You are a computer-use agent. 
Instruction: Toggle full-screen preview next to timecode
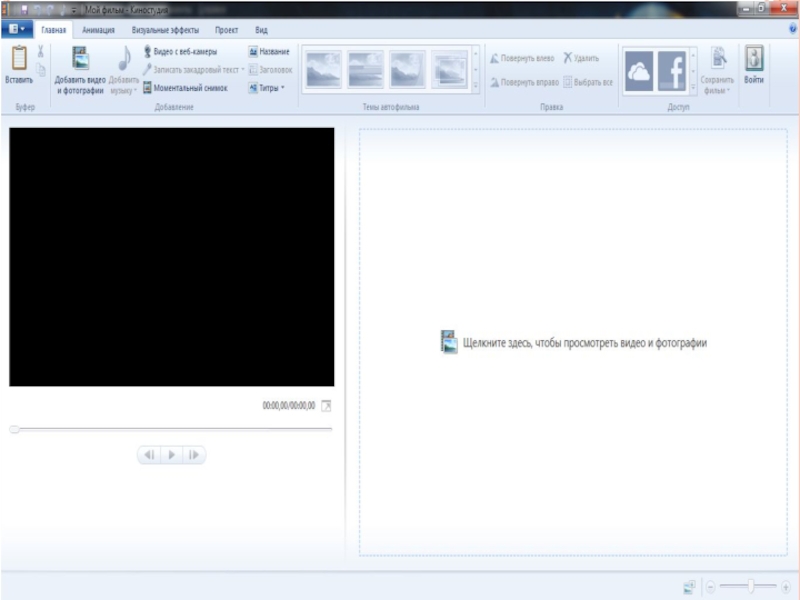[326, 406]
